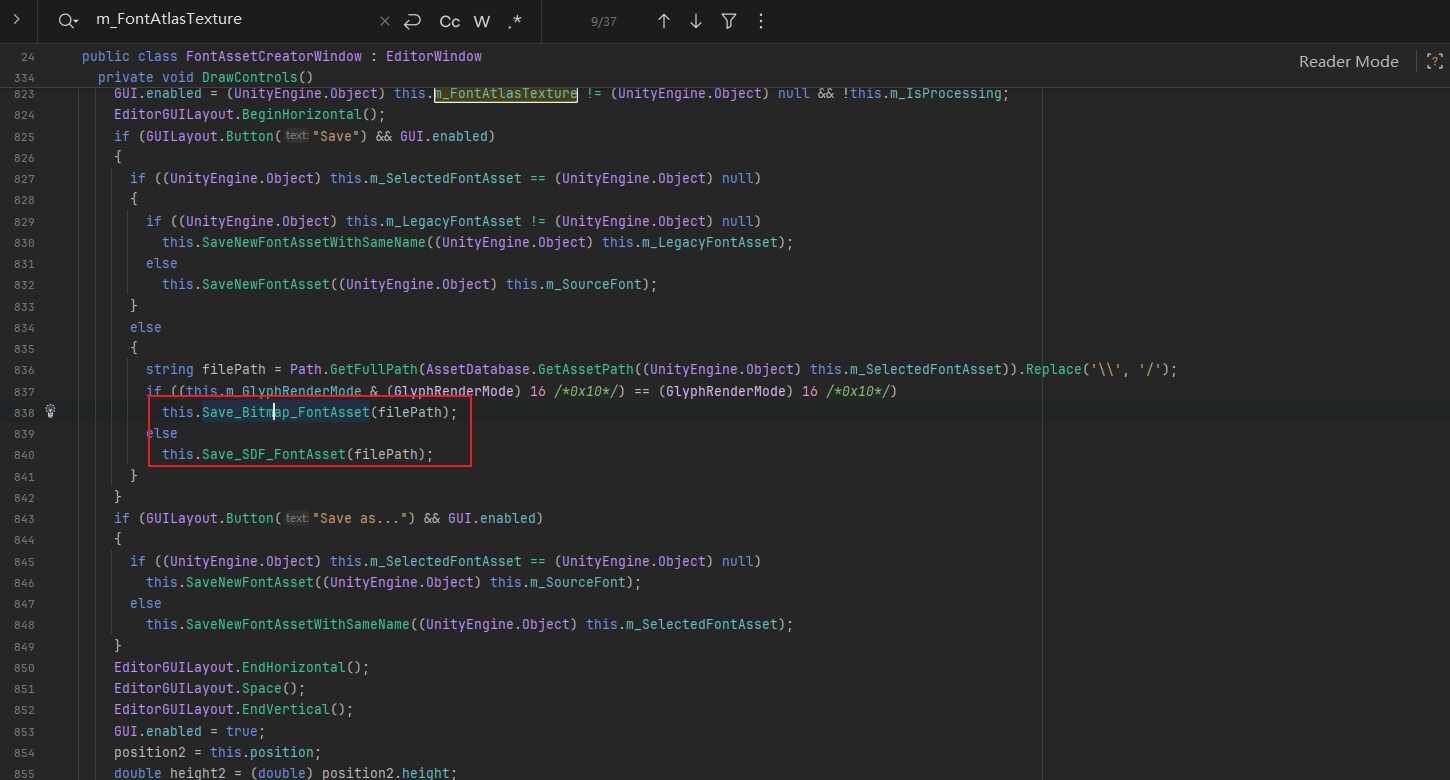Click the new line icon in search bar

click(x=412, y=21)
